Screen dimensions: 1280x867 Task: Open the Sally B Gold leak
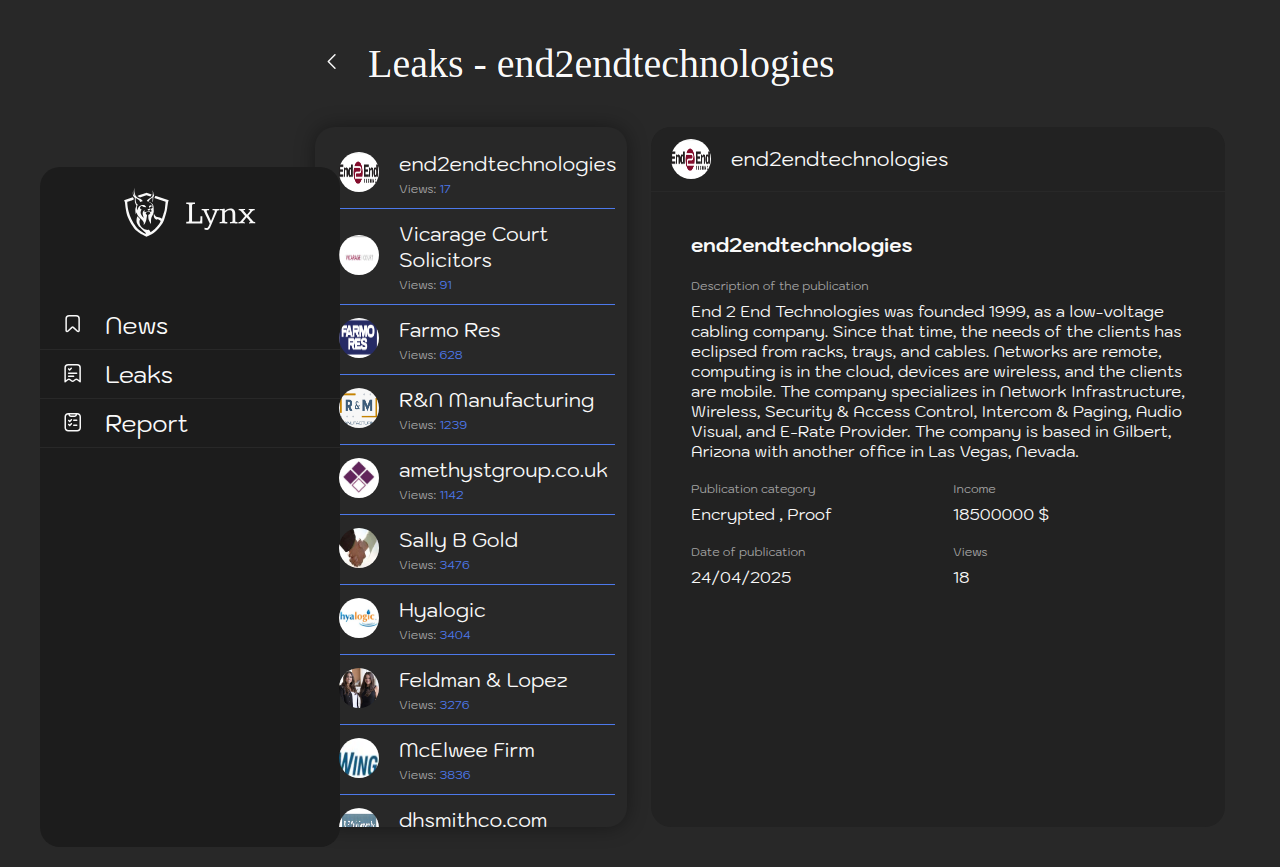458,540
